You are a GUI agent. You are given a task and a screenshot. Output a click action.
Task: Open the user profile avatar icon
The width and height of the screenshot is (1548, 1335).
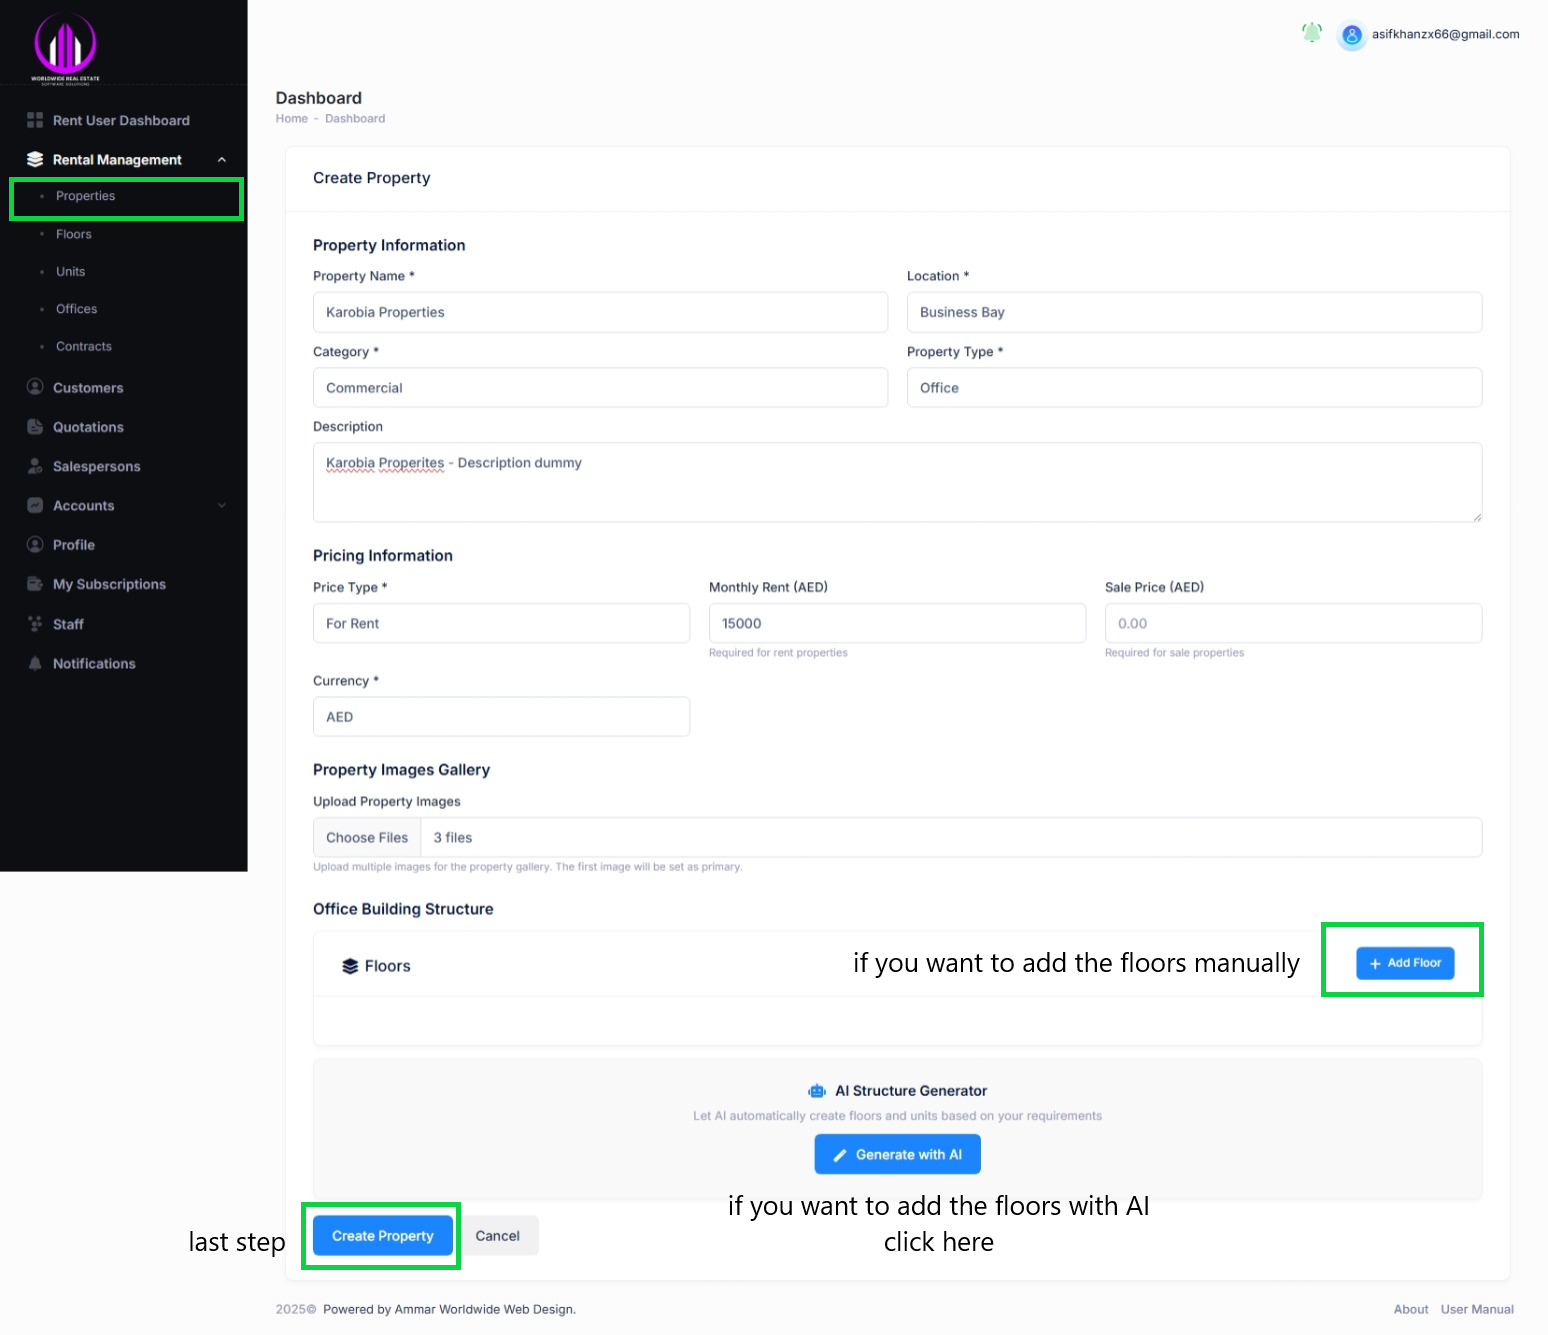point(1351,35)
